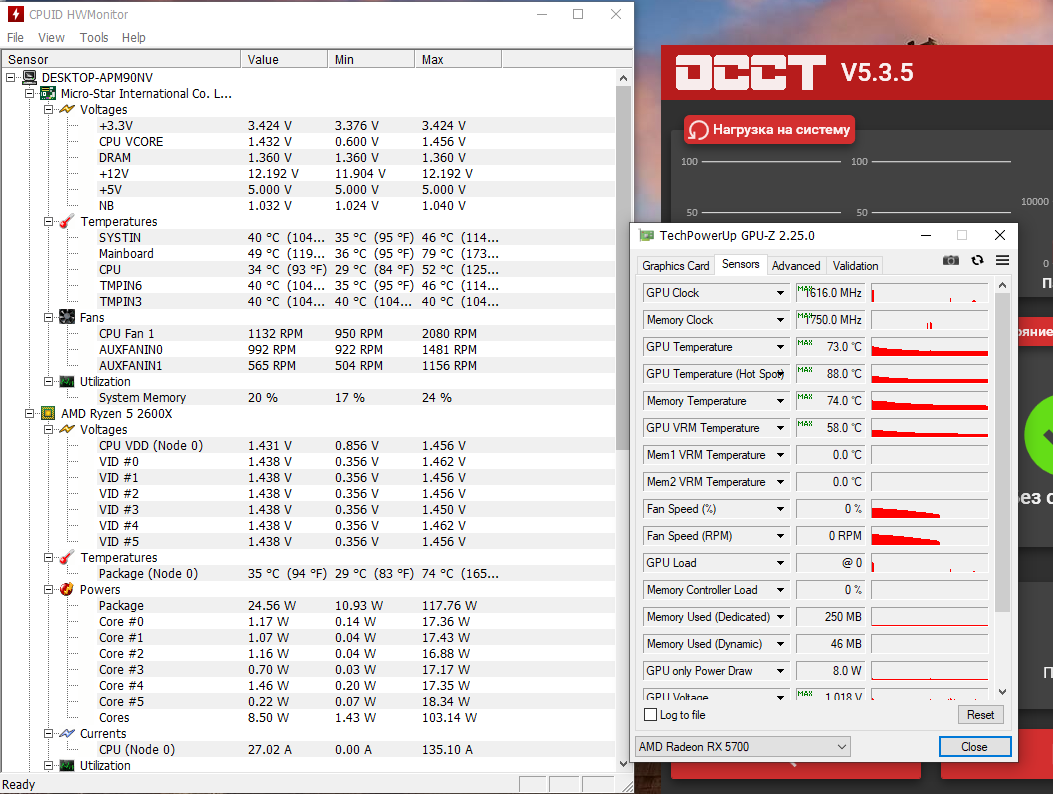Open the GPU Clock sensor dropdown
This screenshot has width=1053, height=794.
click(x=780, y=293)
